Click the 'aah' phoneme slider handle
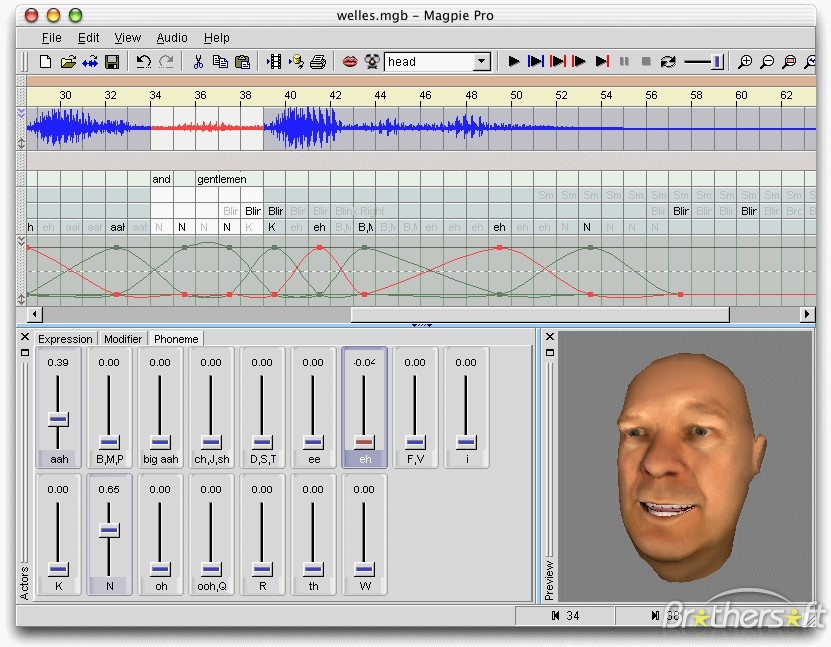Viewport: 831px width, 647px height. pyautogui.click(x=58, y=418)
